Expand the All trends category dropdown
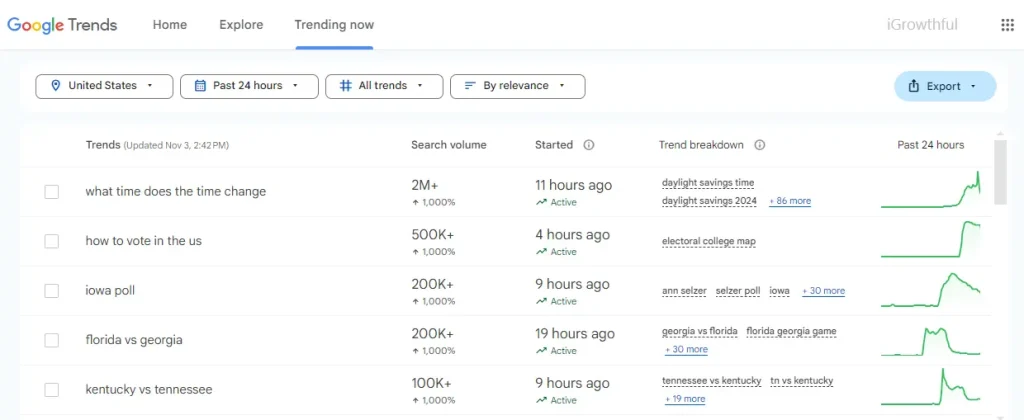Screen dimensions: 1024x420 (x=384, y=86)
